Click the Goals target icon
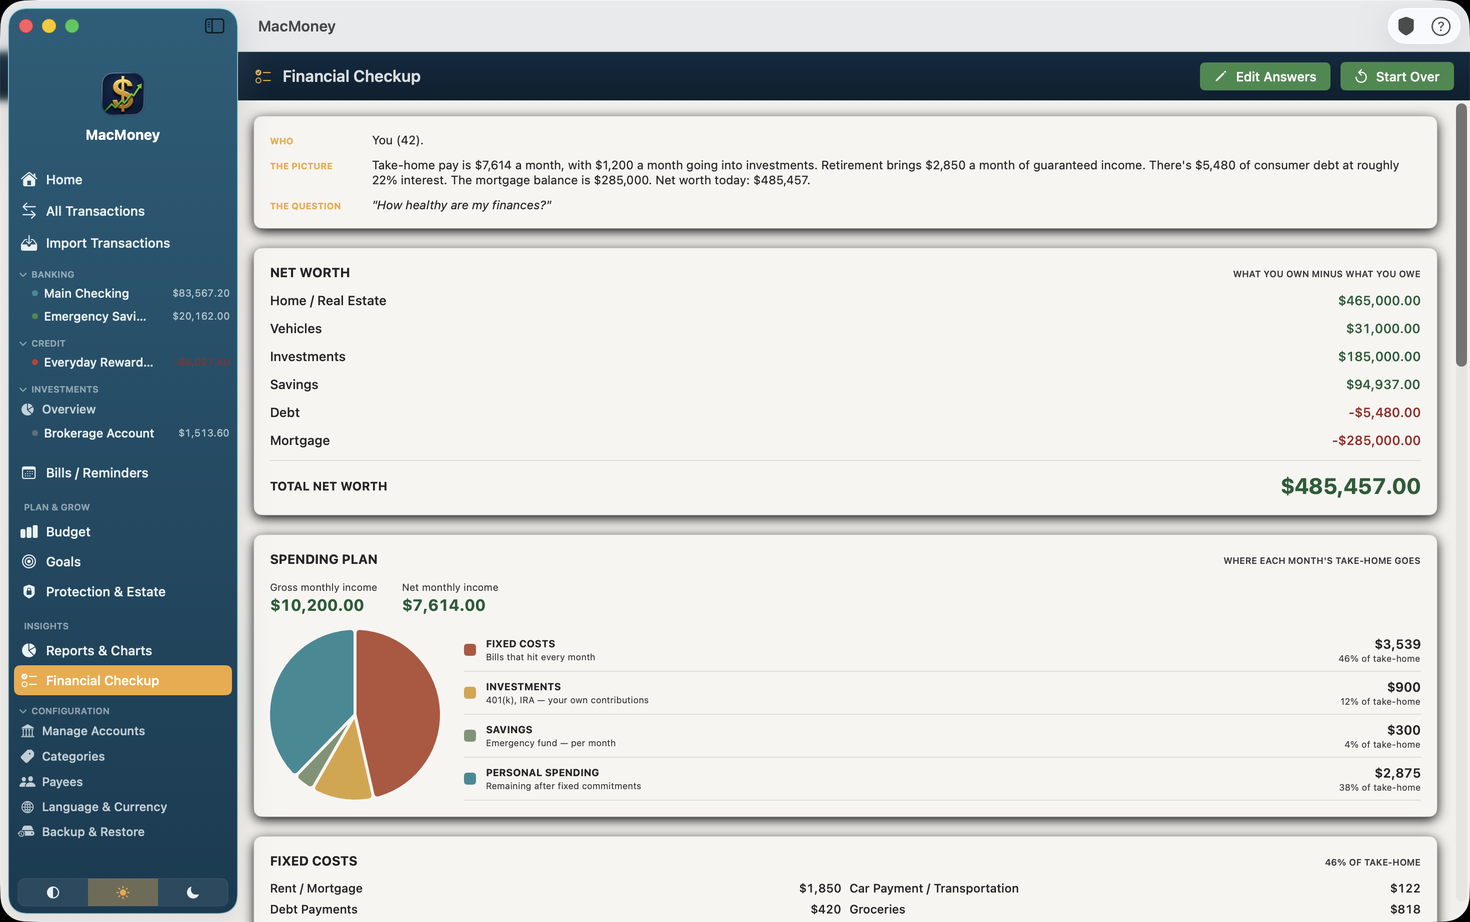The image size is (1470, 922). (29, 562)
